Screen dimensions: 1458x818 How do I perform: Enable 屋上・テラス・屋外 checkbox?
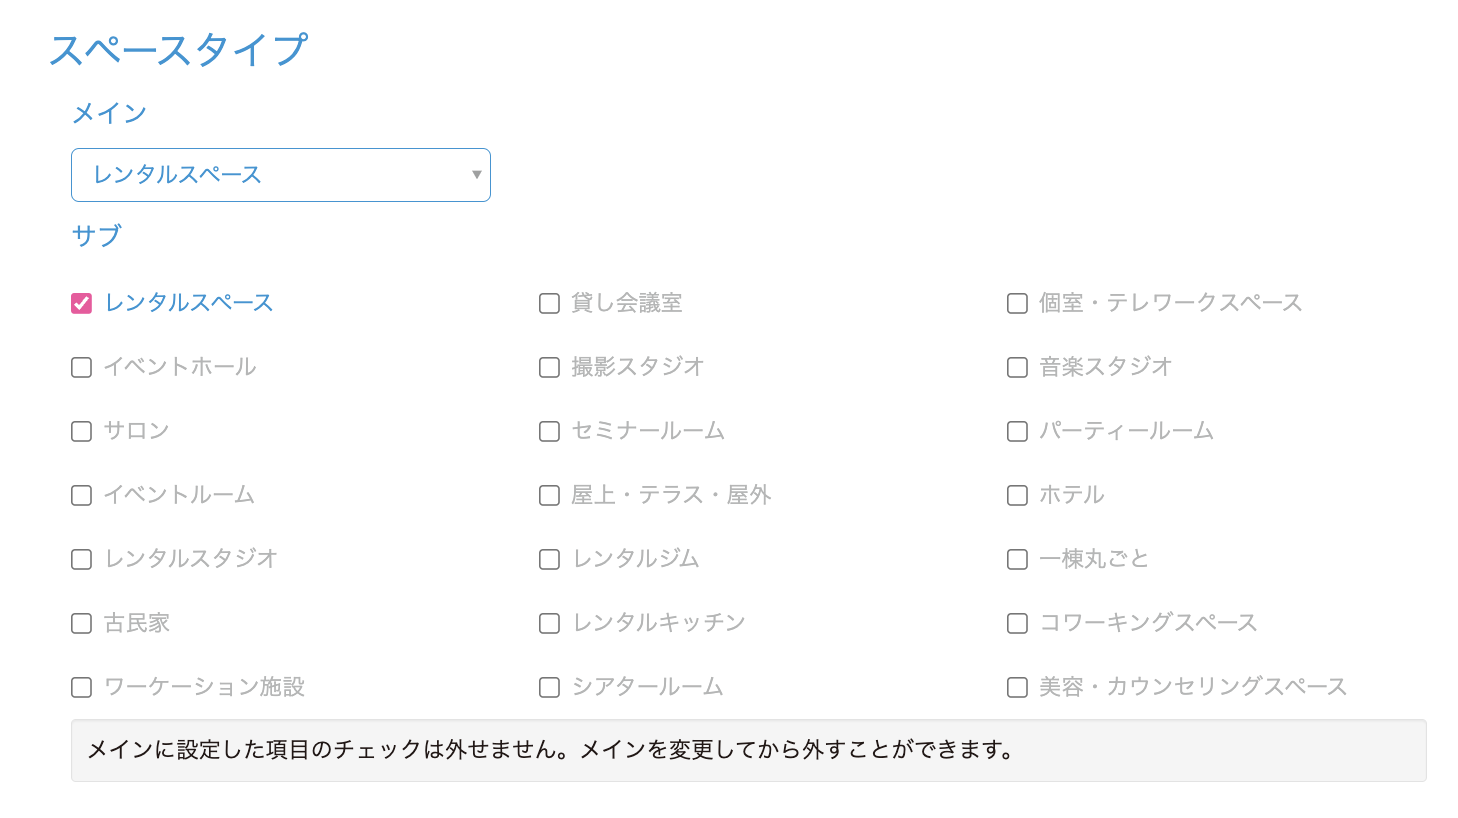pyautogui.click(x=549, y=495)
